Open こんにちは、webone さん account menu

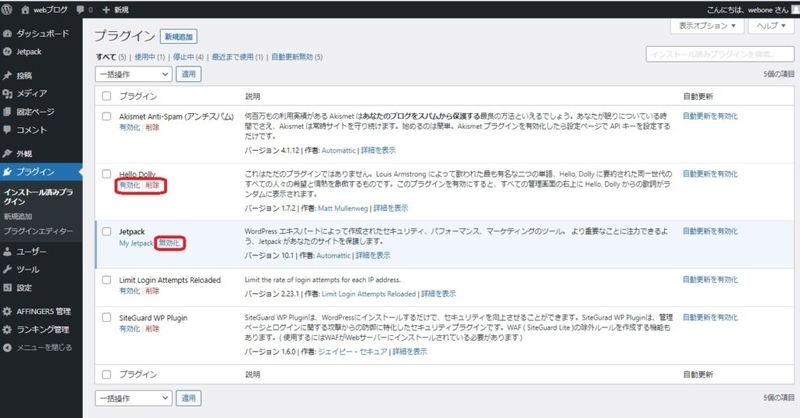click(x=751, y=10)
